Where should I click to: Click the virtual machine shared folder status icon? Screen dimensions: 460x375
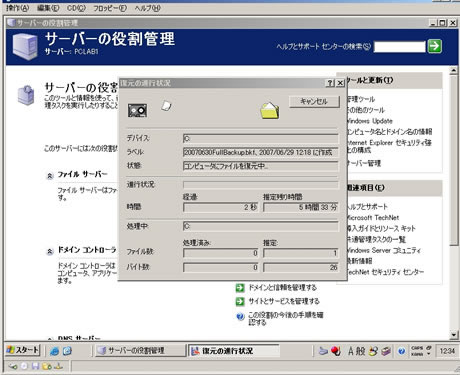pyautogui.click(x=47, y=366)
